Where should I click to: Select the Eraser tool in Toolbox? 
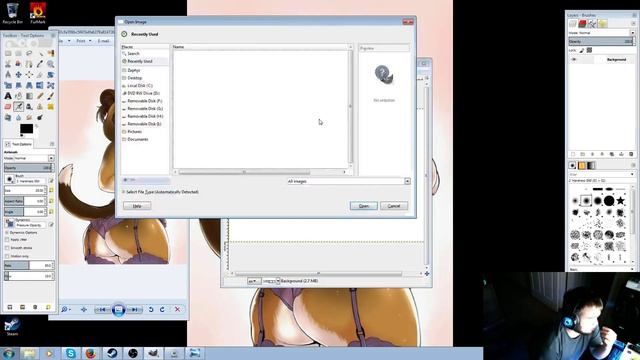pyautogui.click(x=8, y=107)
